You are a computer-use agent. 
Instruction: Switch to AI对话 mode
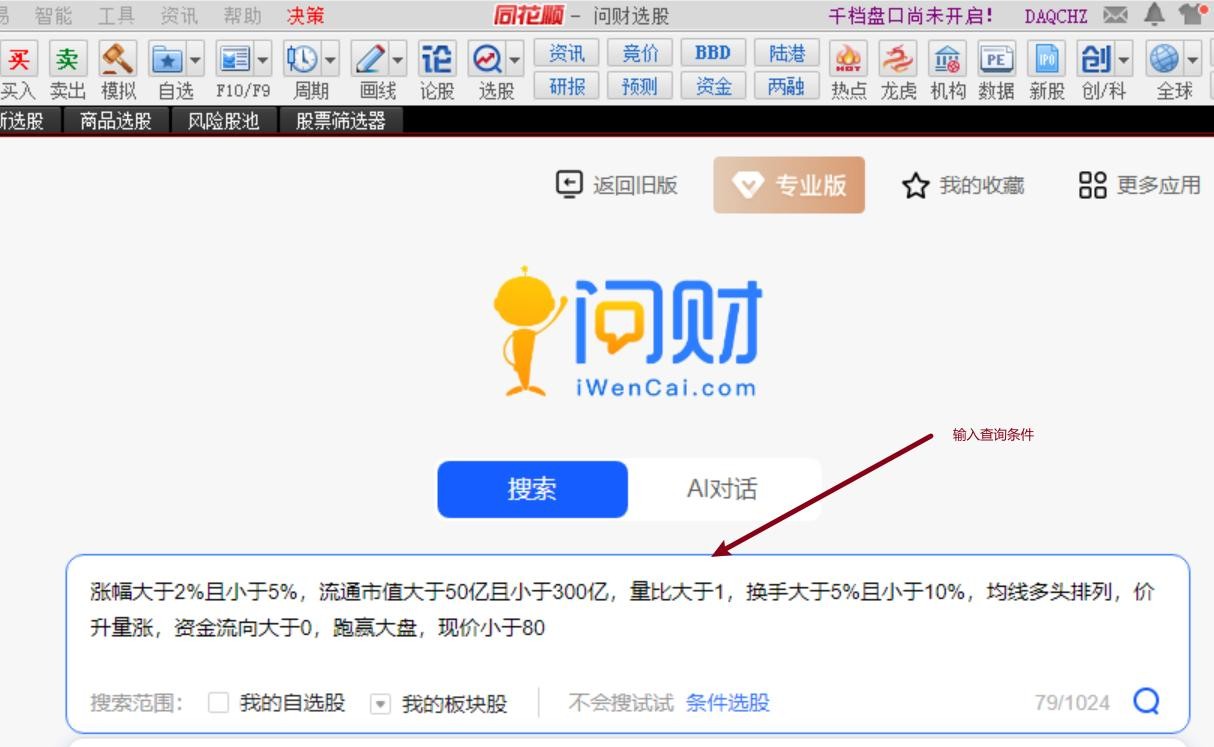[722, 489]
